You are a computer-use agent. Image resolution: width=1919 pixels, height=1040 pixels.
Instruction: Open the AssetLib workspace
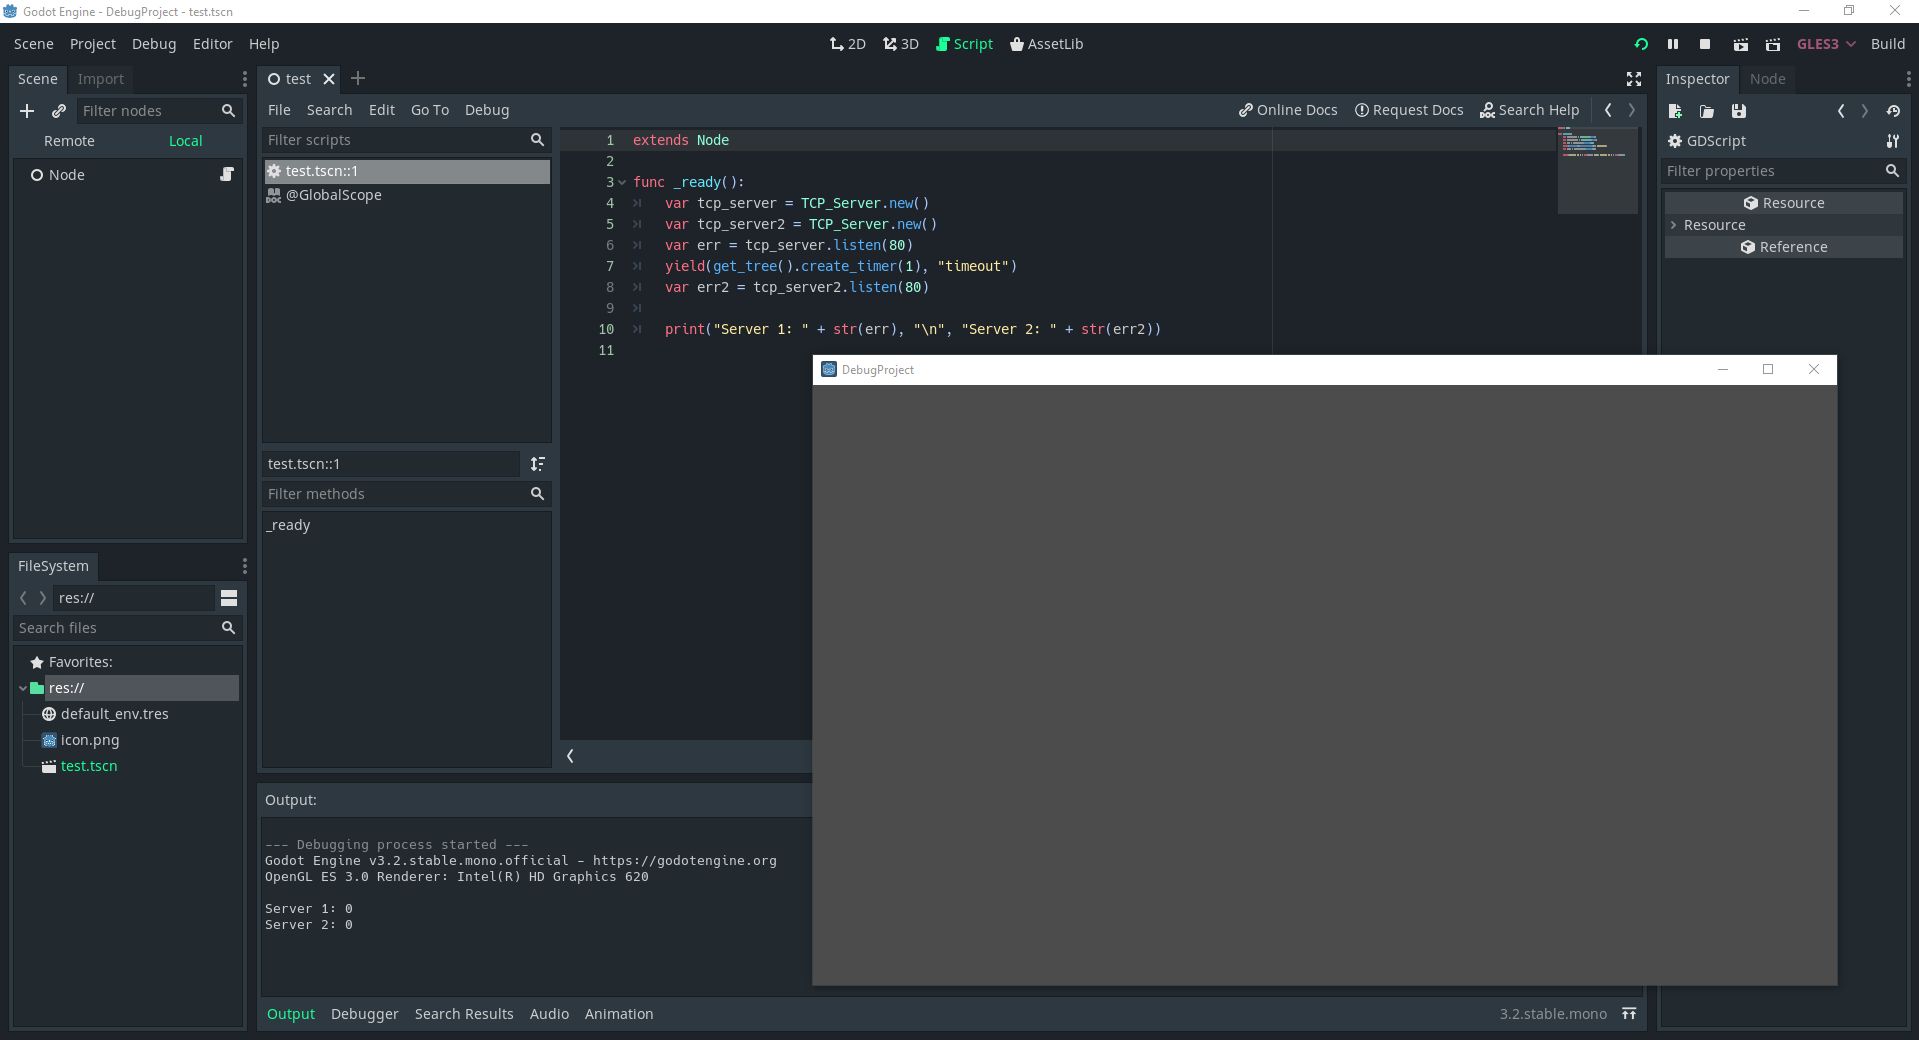[1046, 44]
